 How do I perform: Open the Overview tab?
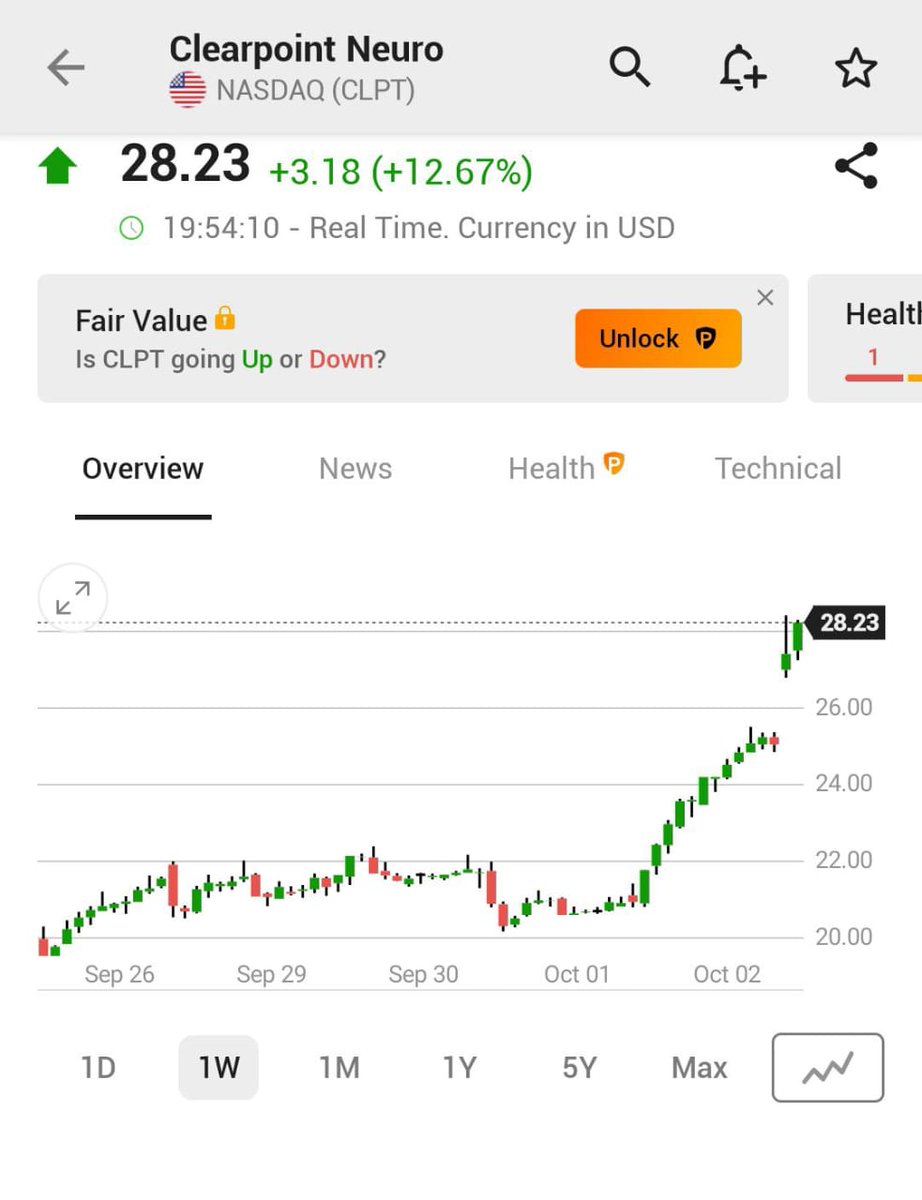point(143,469)
